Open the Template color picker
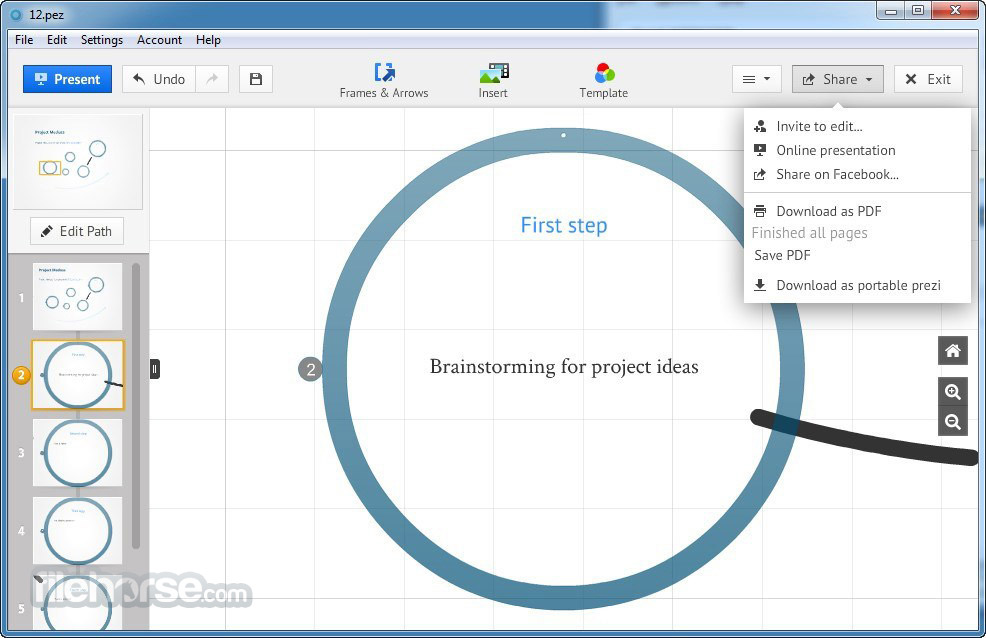The image size is (986, 638). (x=604, y=73)
